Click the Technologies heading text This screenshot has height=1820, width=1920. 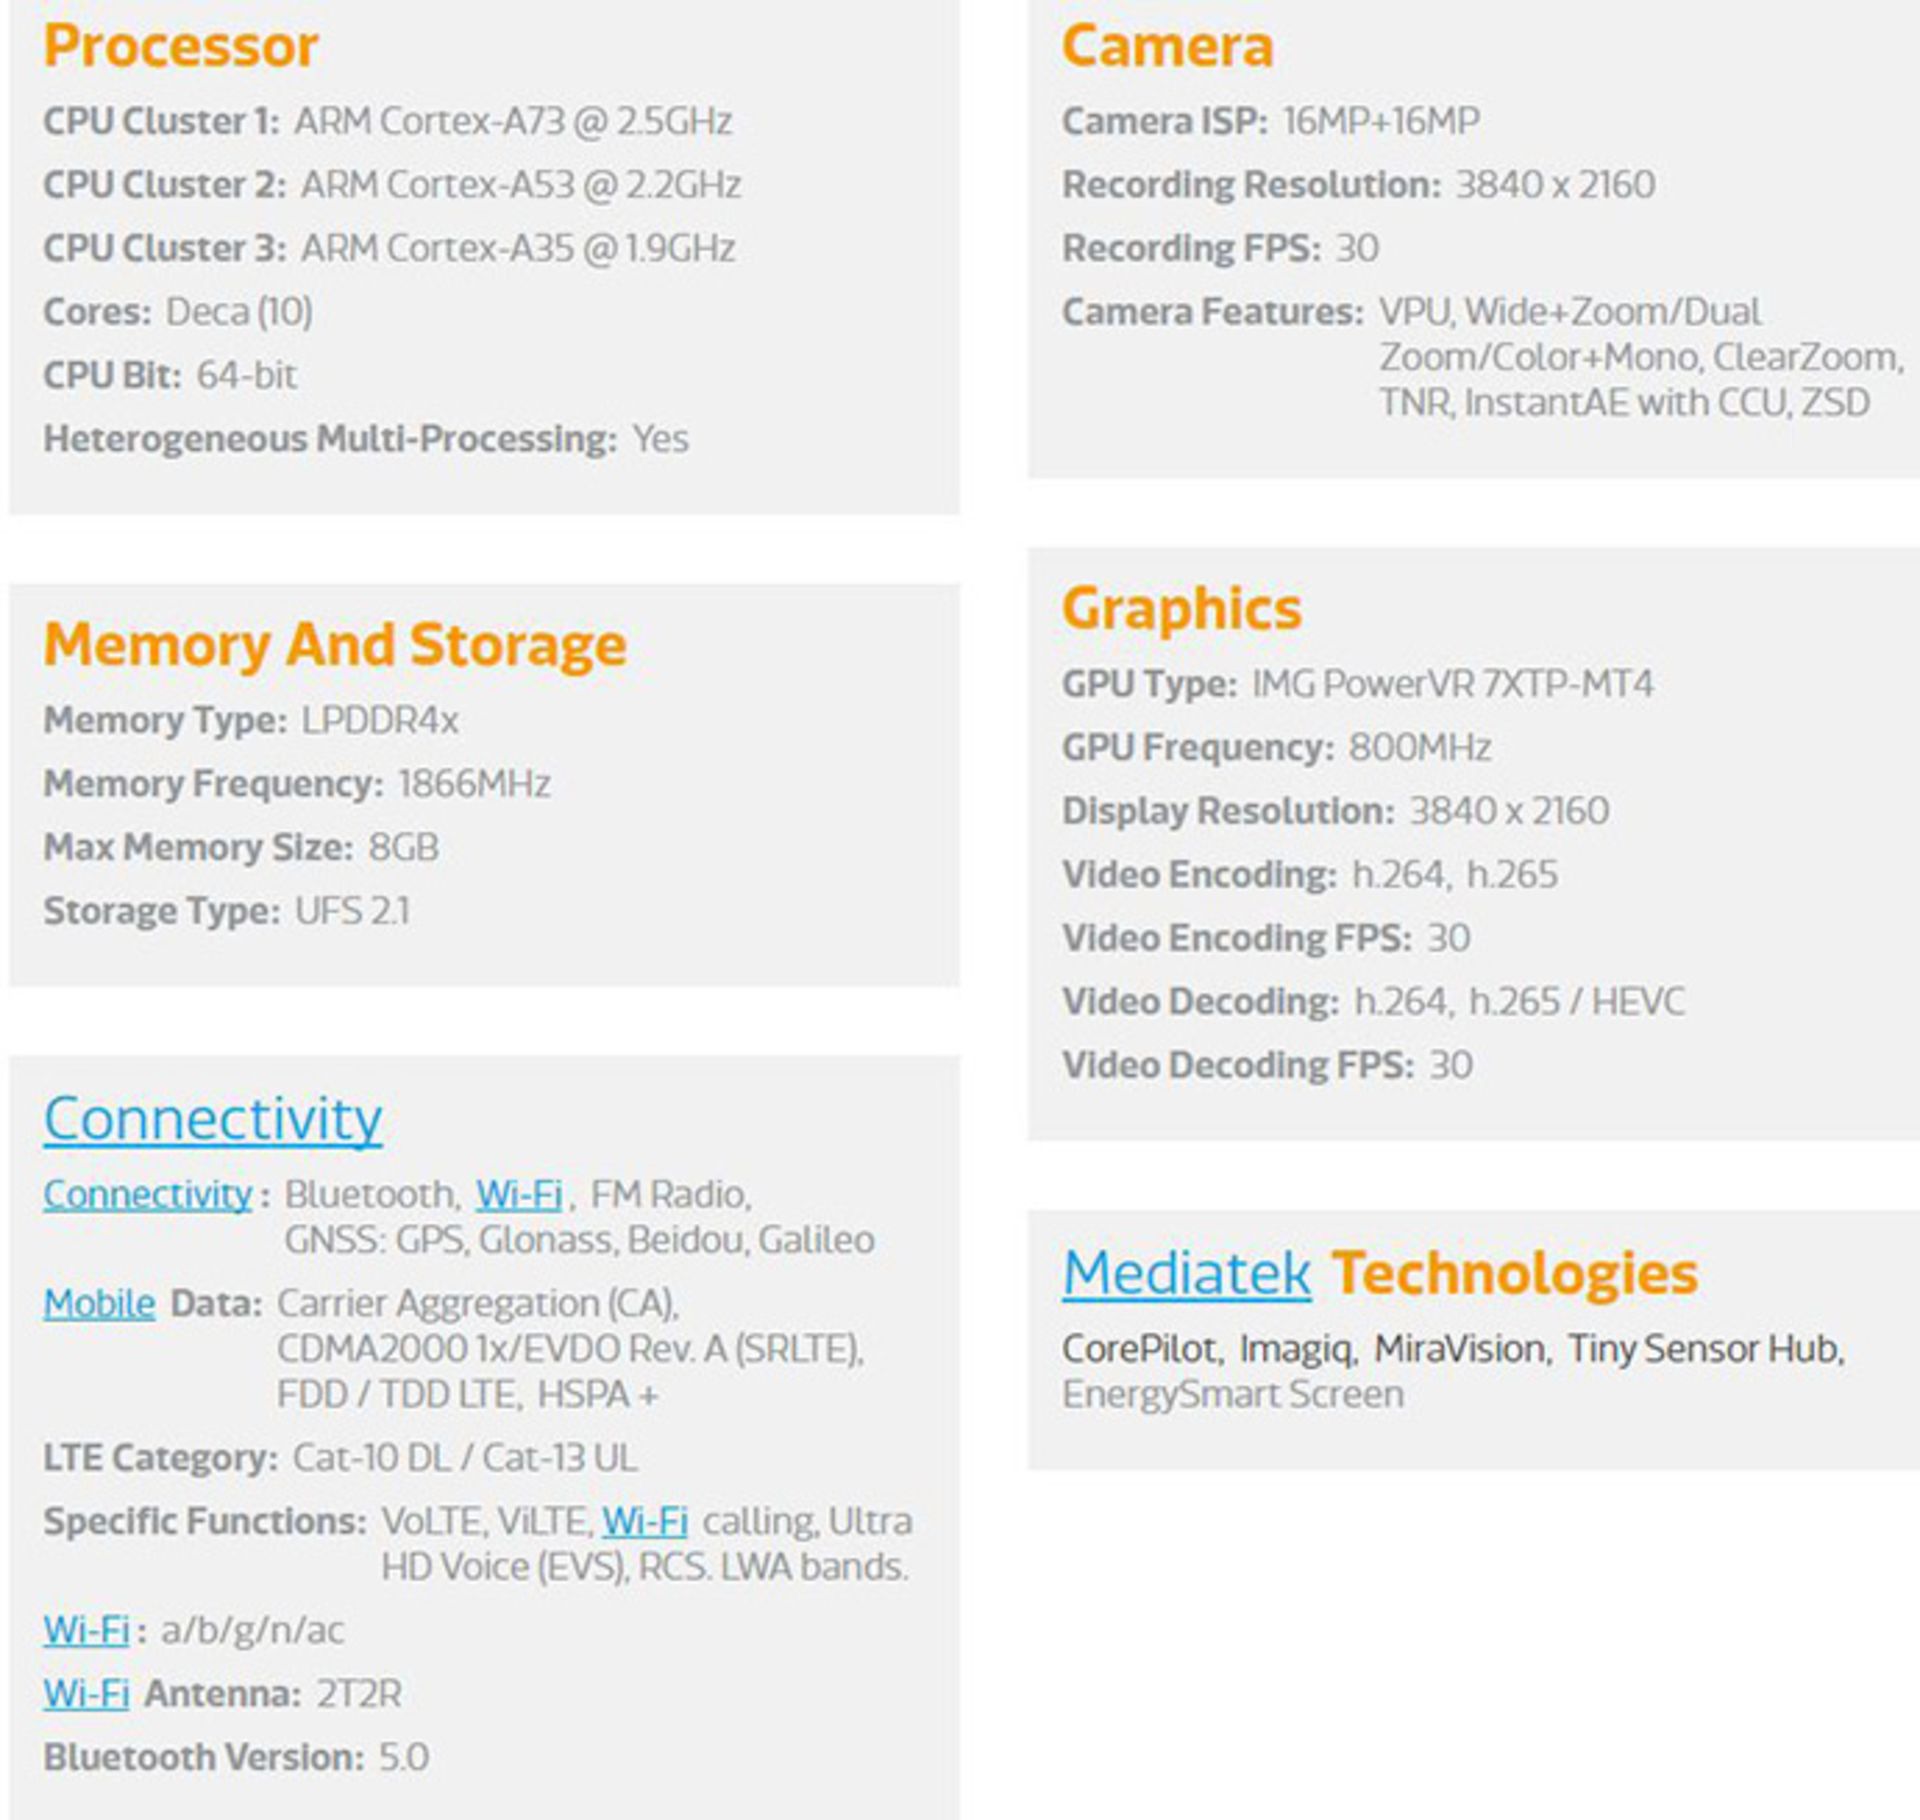(x=1514, y=1273)
